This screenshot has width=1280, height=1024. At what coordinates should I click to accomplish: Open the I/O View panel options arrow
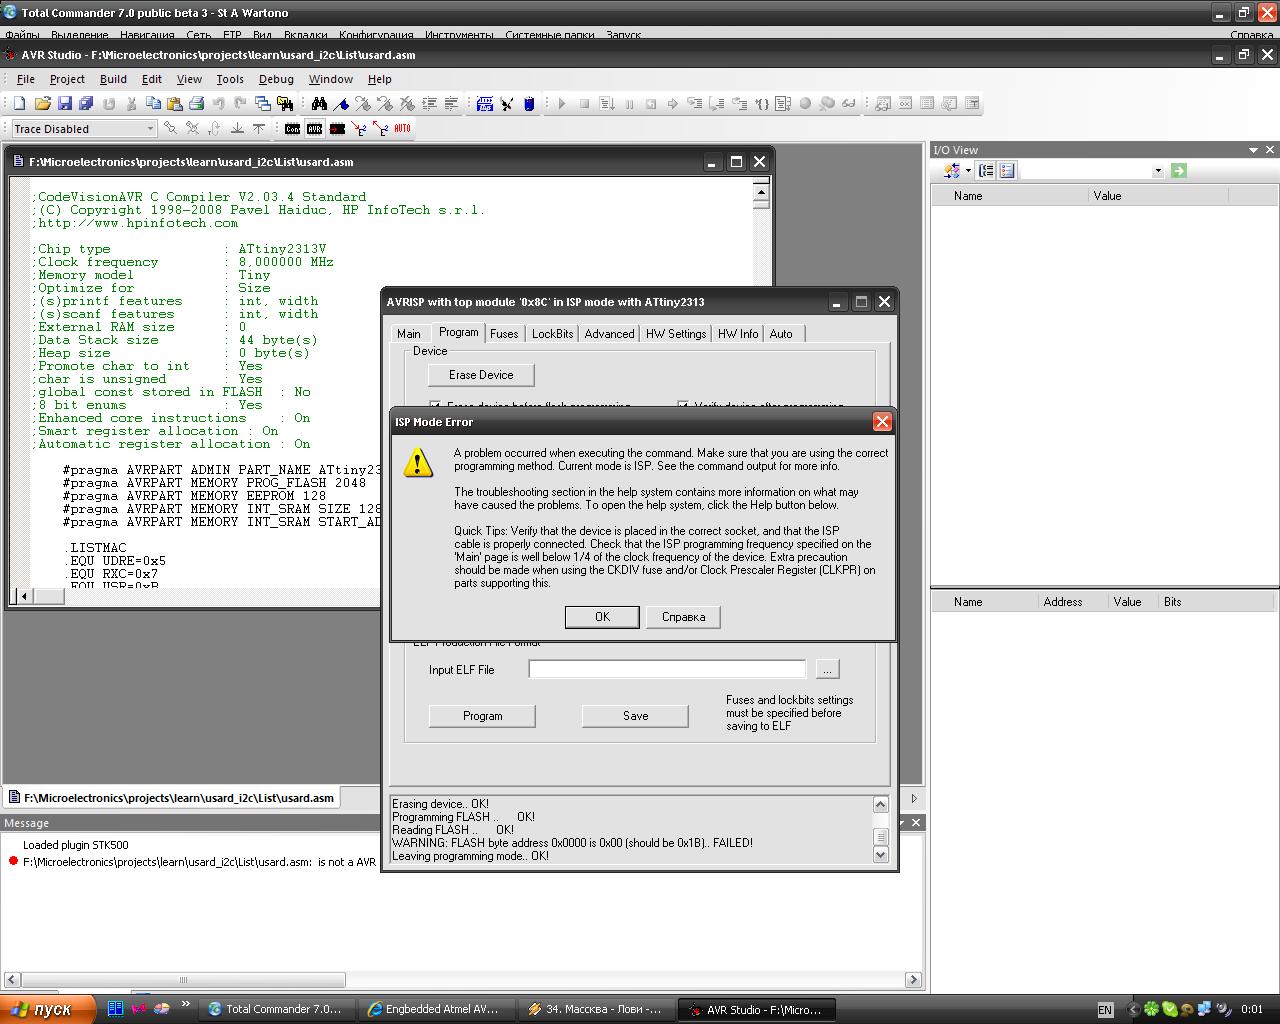pyautogui.click(x=1253, y=150)
